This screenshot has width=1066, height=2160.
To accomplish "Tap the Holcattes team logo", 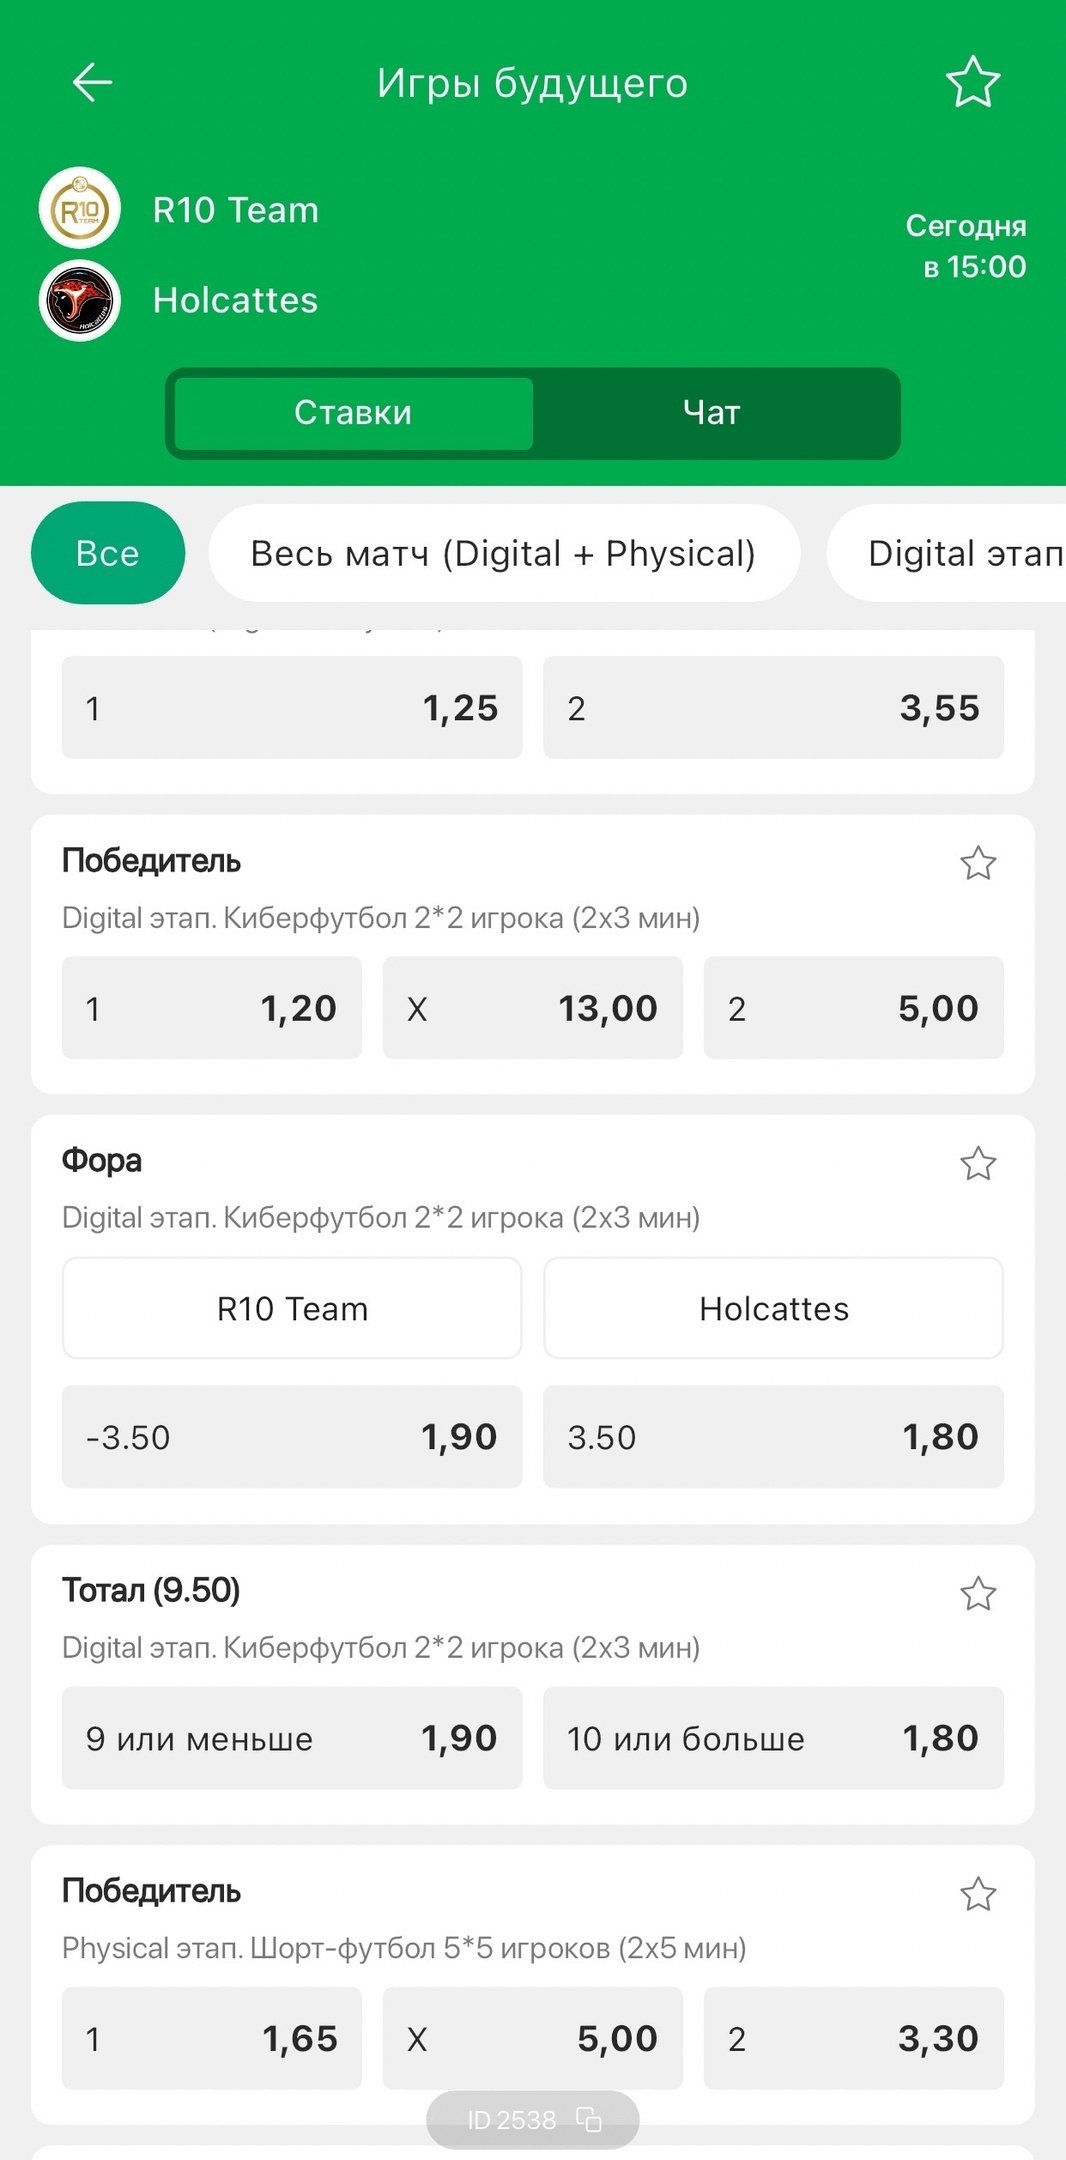I will (x=80, y=300).
